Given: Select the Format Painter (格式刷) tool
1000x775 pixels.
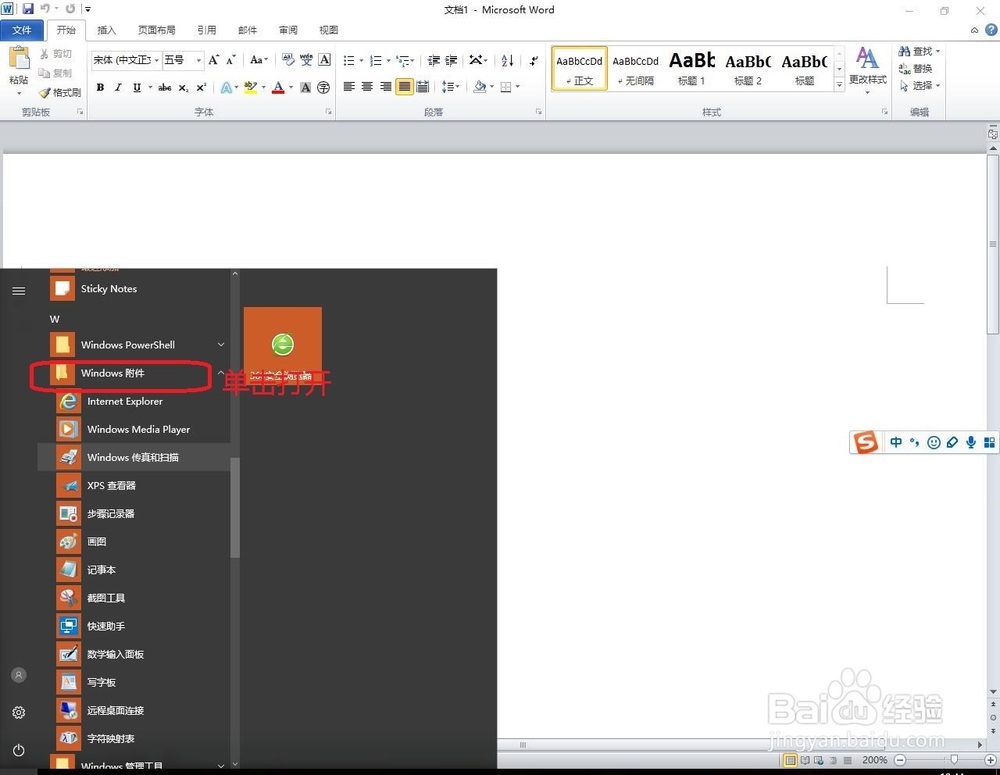Looking at the screenshot, I should 60,92.
